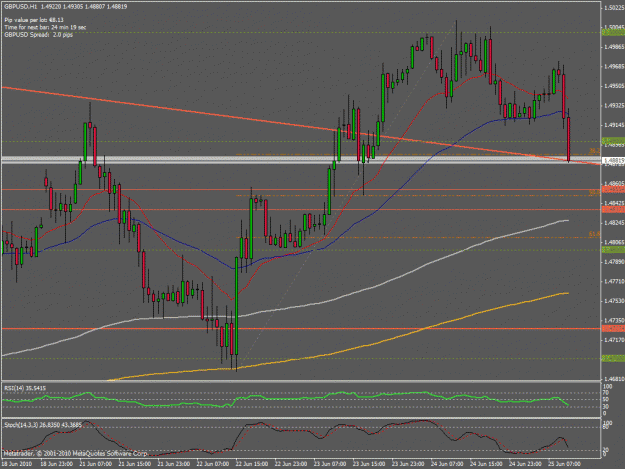Click the '21 Jun 23:00' time axis label
625x469 pixels.
point(173,464)
